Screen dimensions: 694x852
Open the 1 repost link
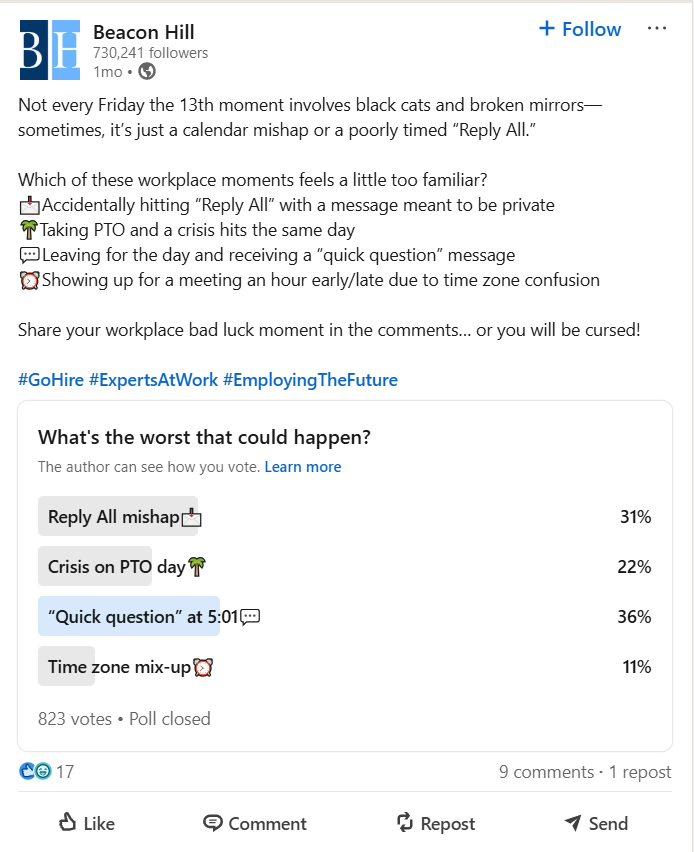click(640, 772)
